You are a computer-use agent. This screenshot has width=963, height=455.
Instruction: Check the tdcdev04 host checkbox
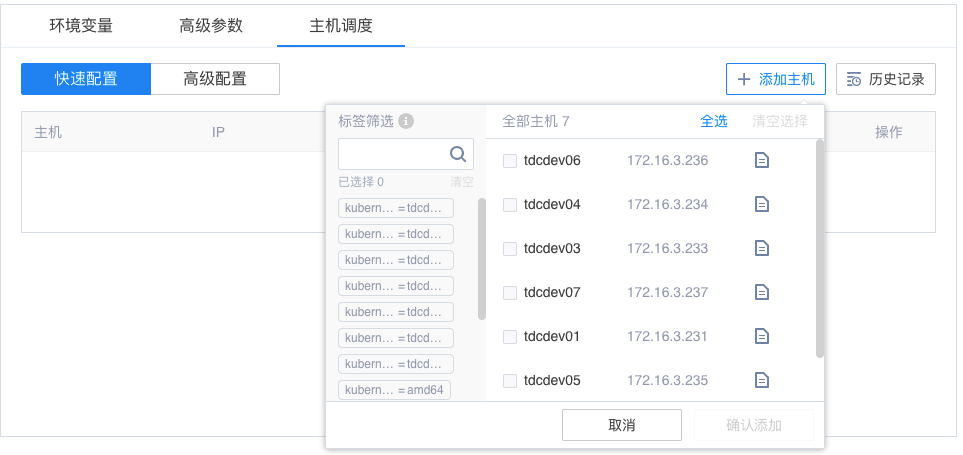pyautogui.click(x=510, y=204)
